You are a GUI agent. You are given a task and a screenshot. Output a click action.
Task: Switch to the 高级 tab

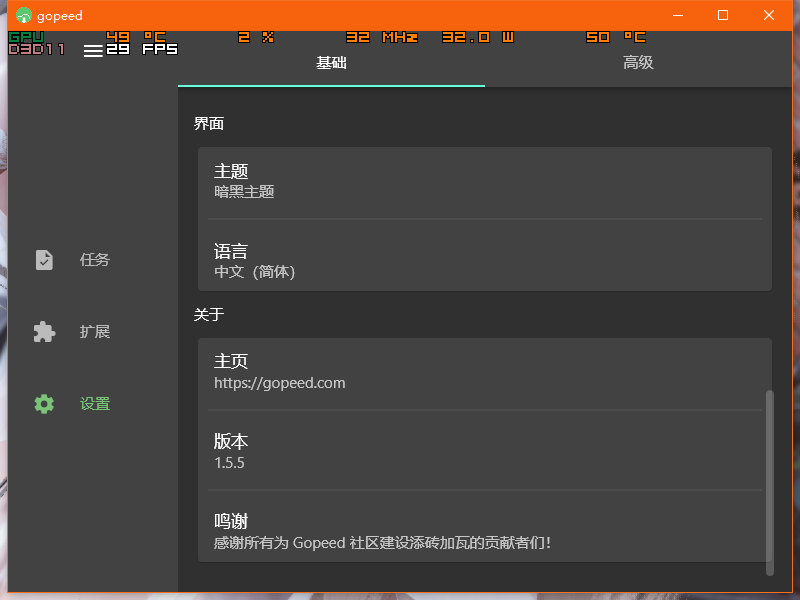638,63
